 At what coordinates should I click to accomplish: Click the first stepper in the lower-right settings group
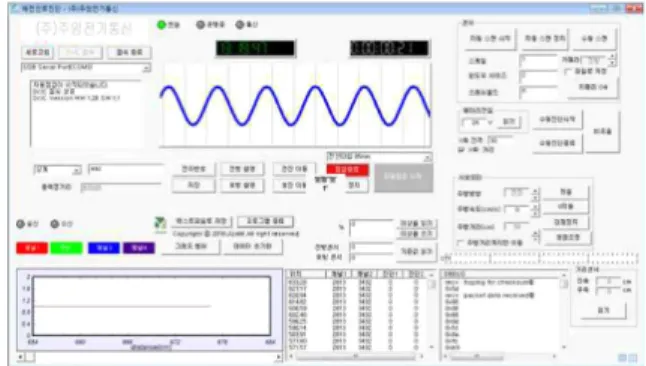(535, 193)
